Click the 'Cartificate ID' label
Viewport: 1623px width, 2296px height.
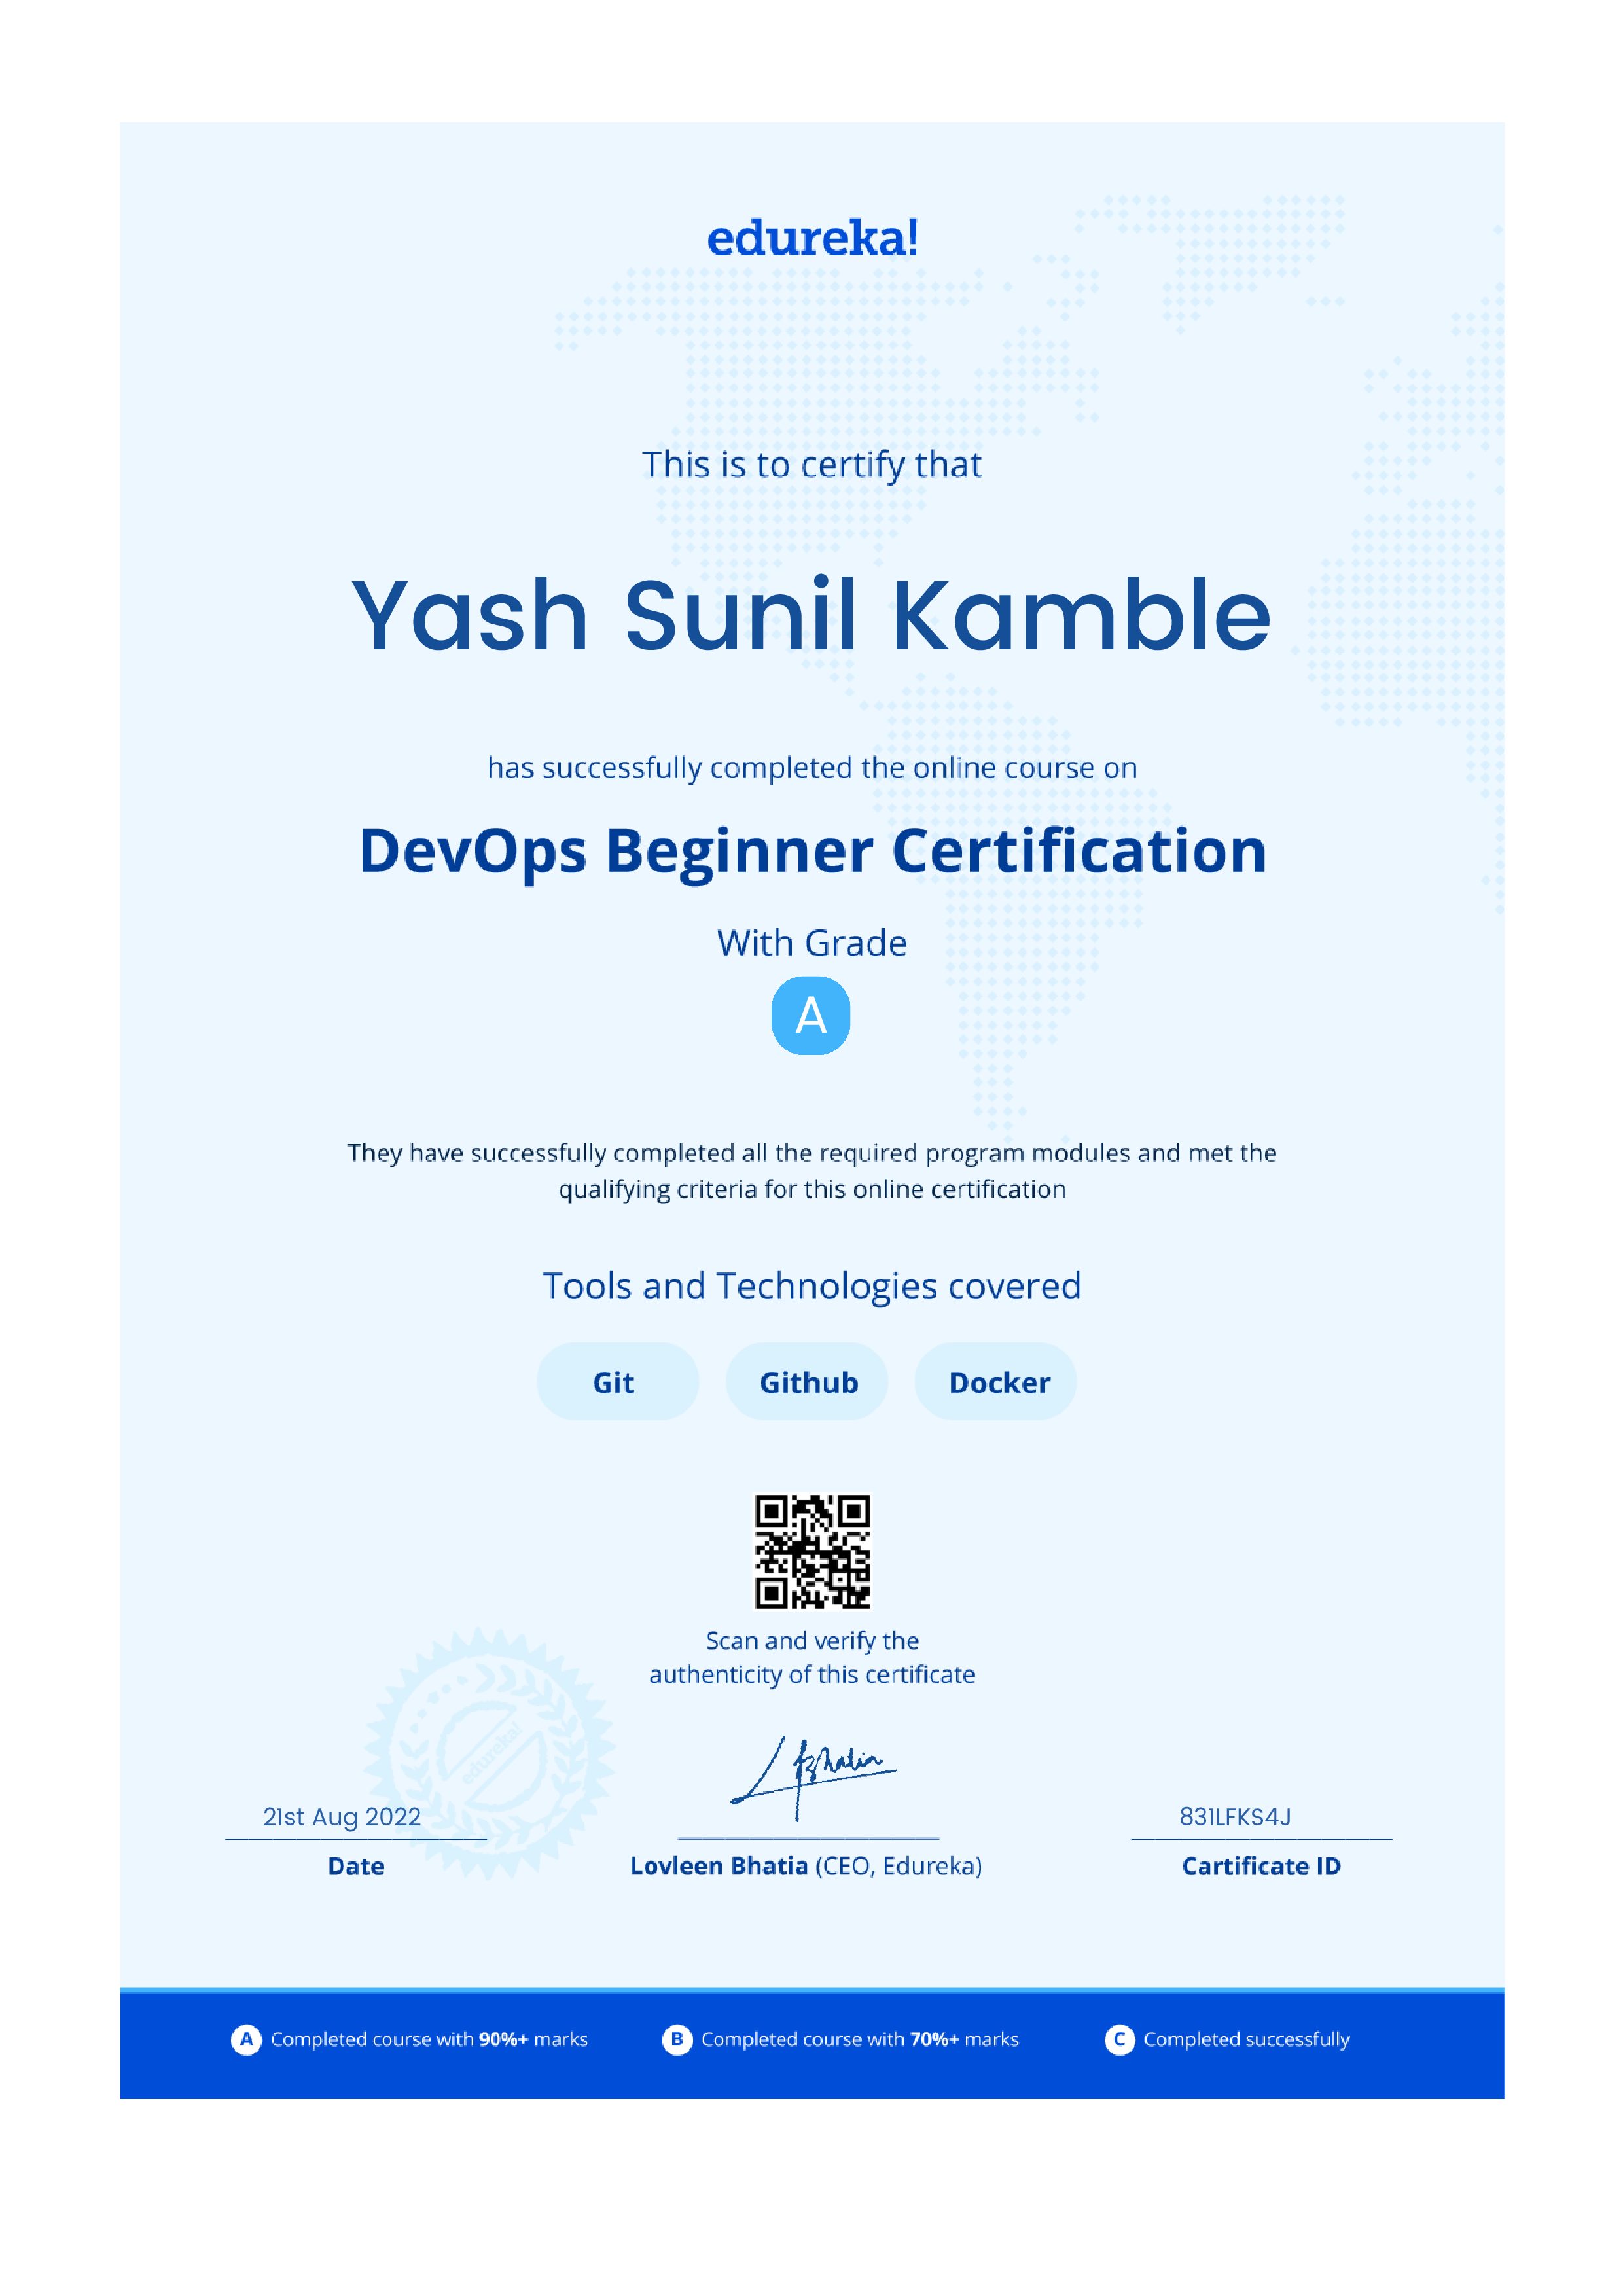point(1261,1866)
